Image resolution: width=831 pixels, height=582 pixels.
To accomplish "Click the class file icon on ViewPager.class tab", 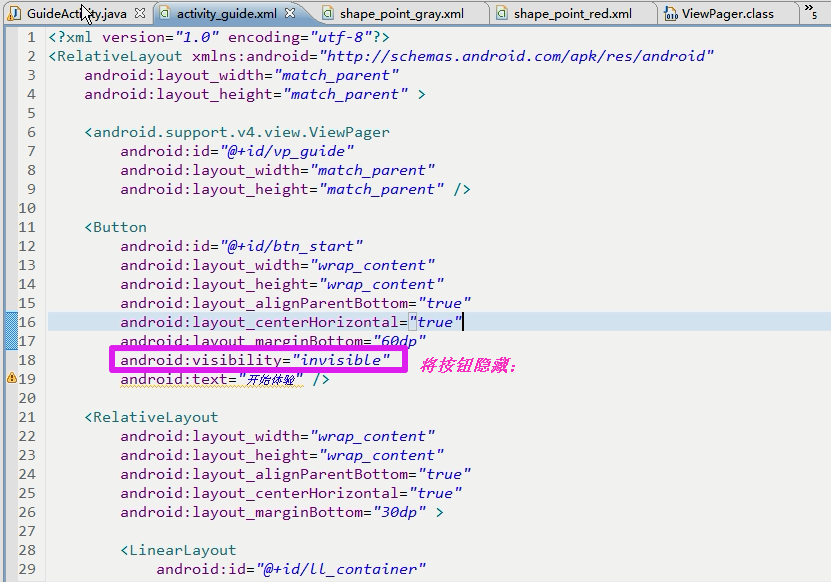I will 670,13.
